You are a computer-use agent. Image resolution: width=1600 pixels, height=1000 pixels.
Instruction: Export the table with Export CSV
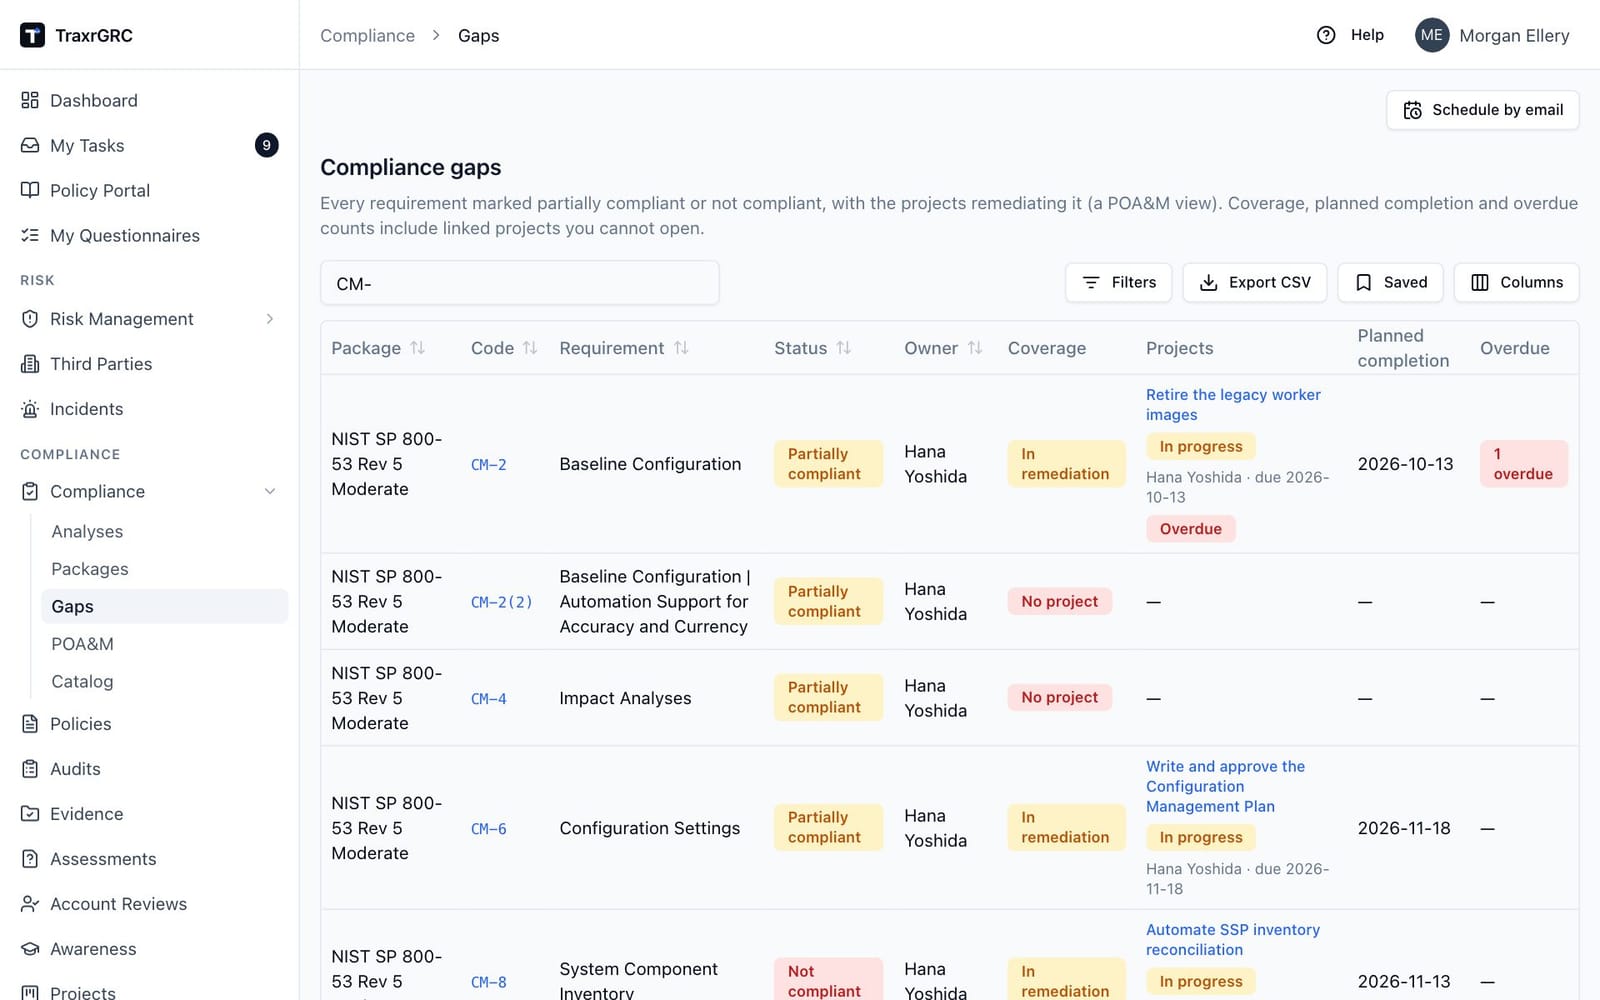click(x=1255, y=282)
